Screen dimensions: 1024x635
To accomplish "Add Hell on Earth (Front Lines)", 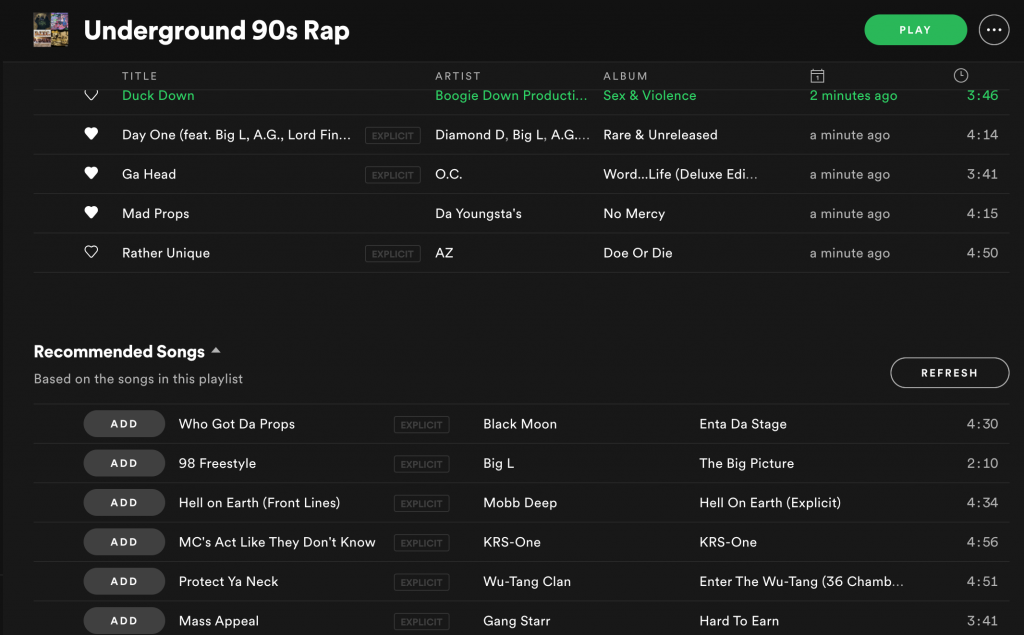I will click(124, 502).
